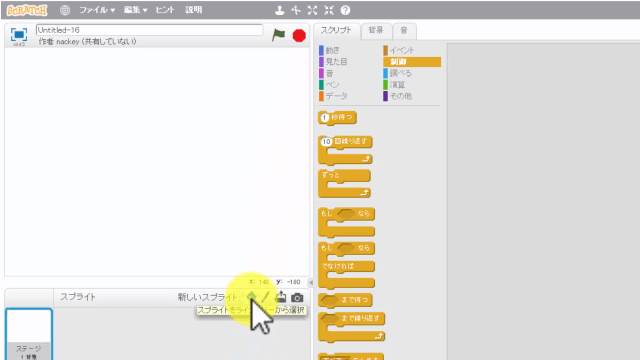Collapse the stage using small arrow
Viewport: 640px width, 360px height.
[311, 282]
